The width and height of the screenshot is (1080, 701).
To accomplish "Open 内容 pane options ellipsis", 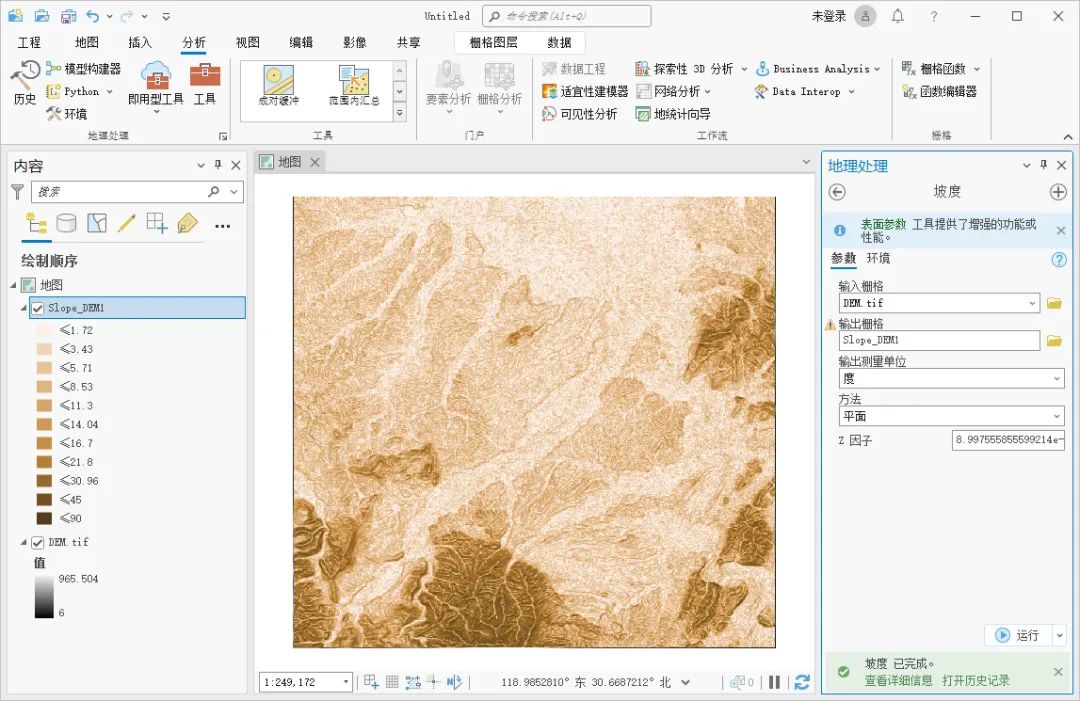I will [x=222, y=226].
